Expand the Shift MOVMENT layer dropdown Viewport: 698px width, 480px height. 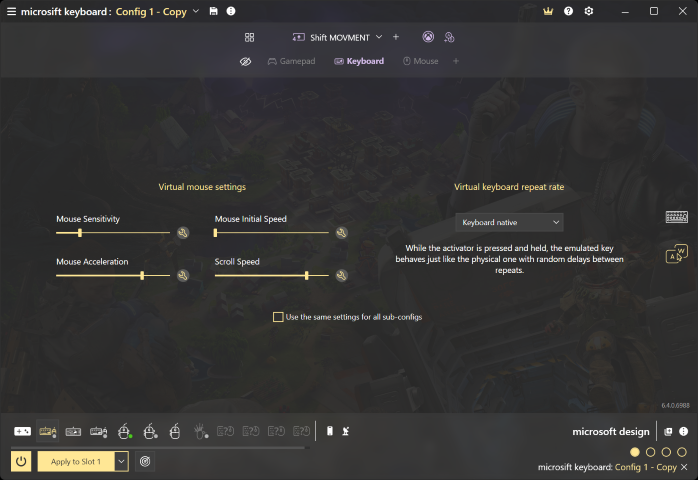point(379,37)
